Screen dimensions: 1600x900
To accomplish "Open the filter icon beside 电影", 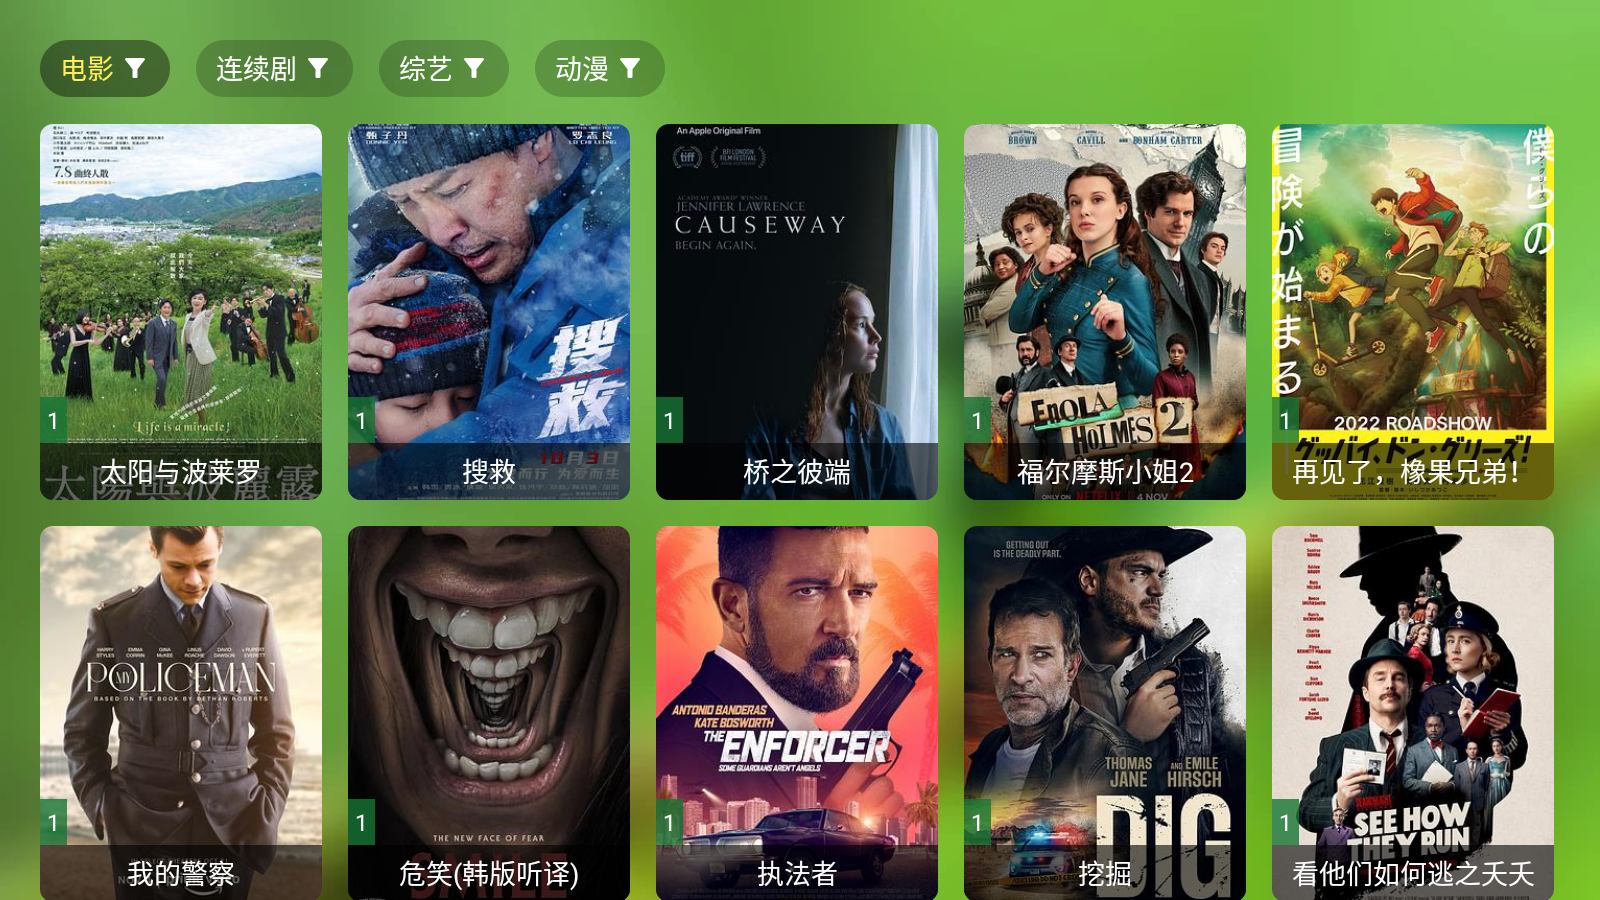I will pyautogui.click(x=135, y=68).
